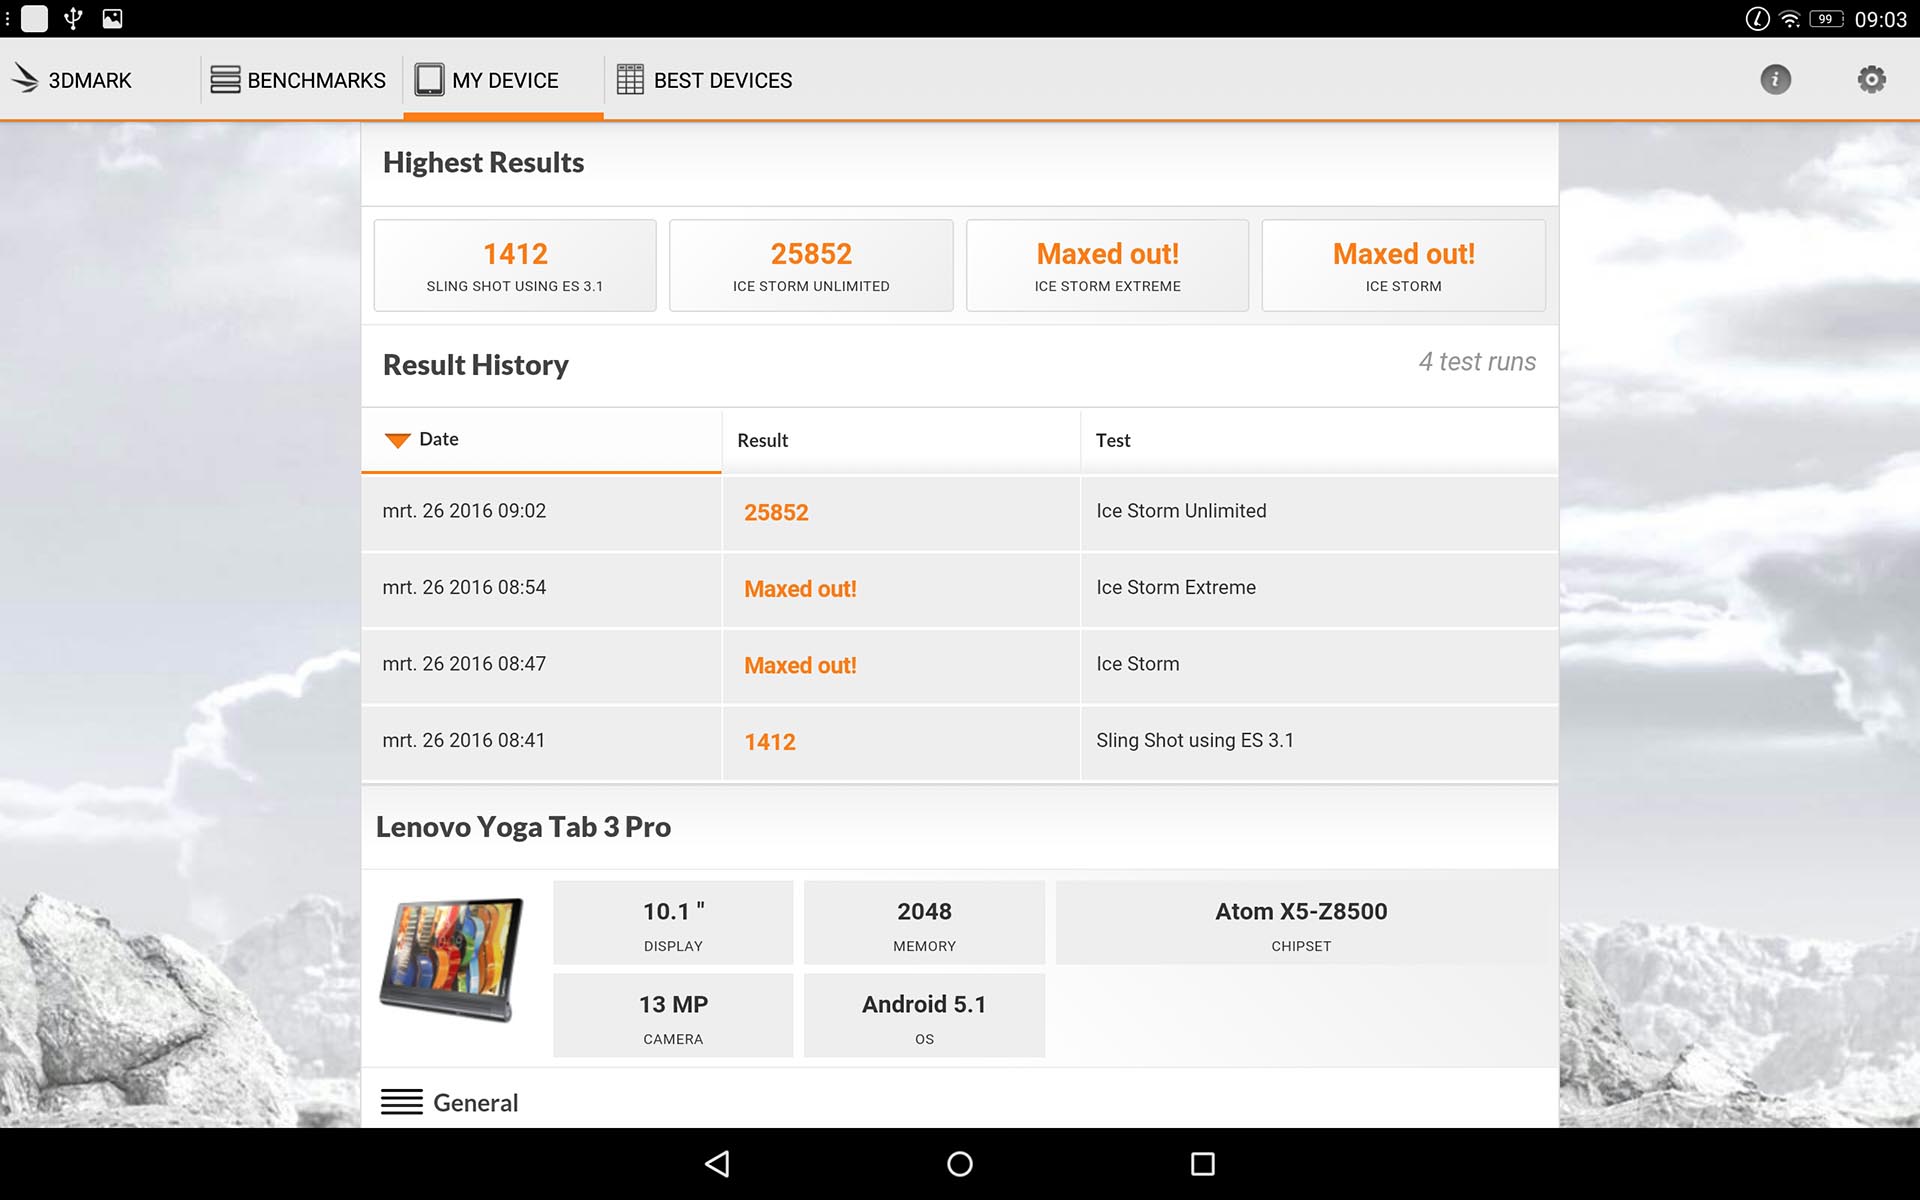Click the 1412 result in history

[770, 742]
